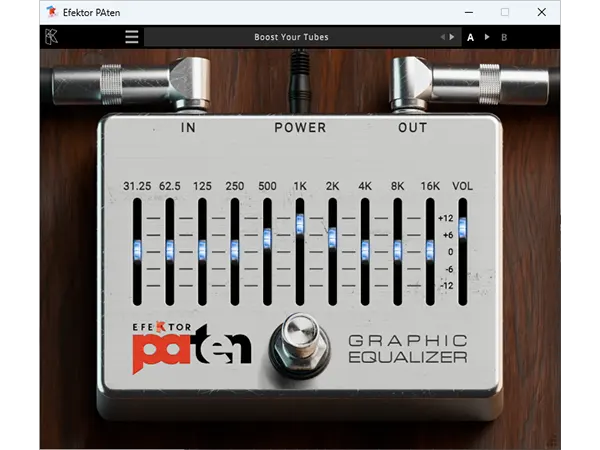The image size is (600, 450).
Task: Toggle the bypass footswitch
Action: pos(300,346)
